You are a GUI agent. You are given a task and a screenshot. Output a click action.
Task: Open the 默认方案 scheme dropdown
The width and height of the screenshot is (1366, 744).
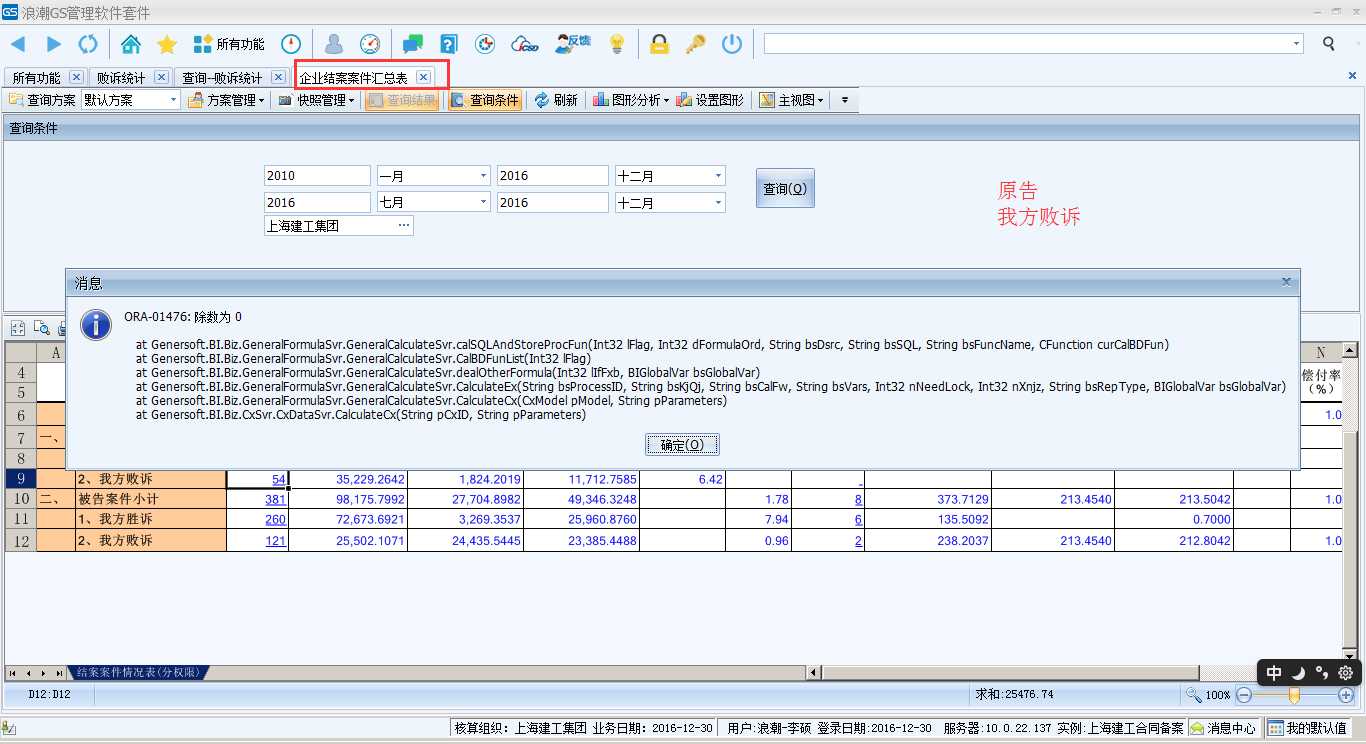[x=173, y=100]
